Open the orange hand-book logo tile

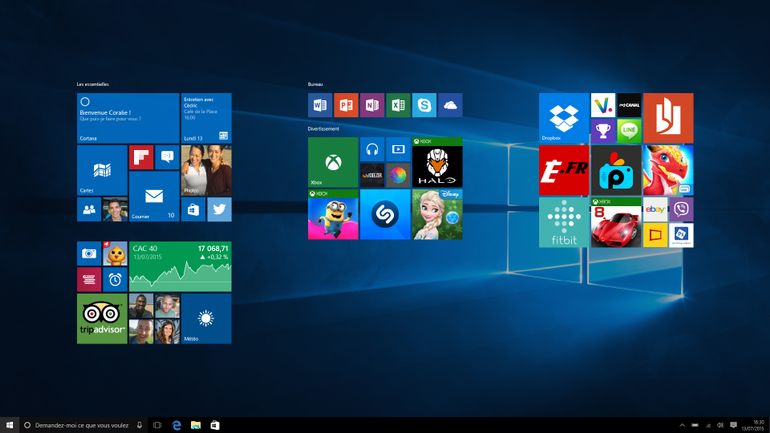point(668,118)
